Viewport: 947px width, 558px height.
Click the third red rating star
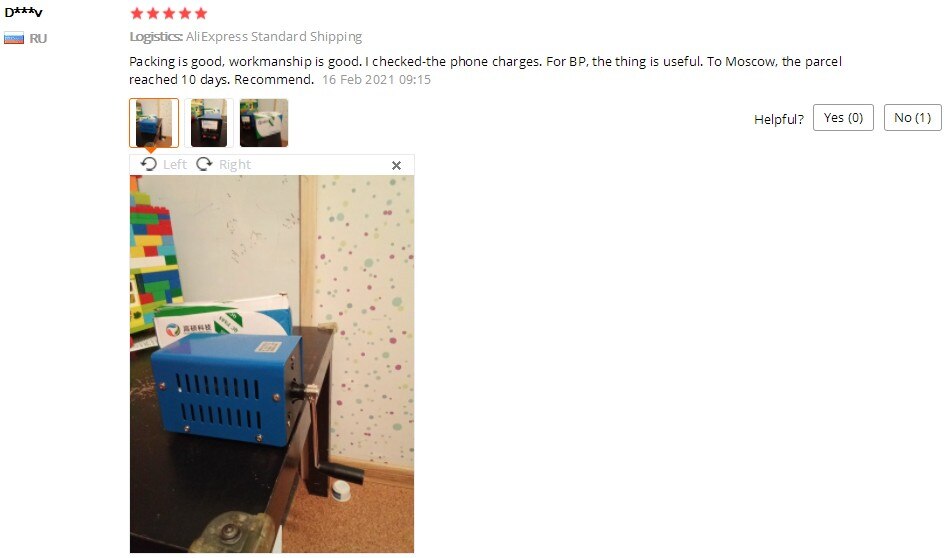[x=169, y=13]
